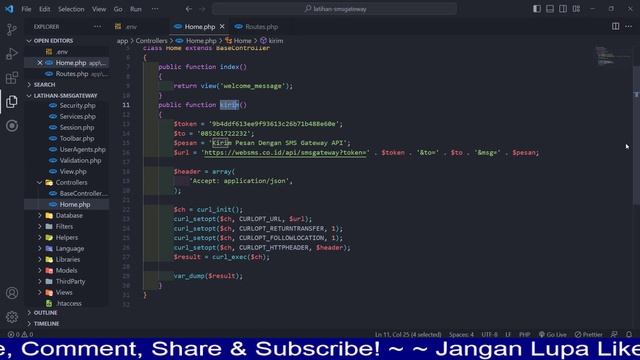The height and width of the screenshot is (360, 640).
Task: Close Home.php in Open Editors list
Action: pyautogui.click(x=40, y=63)
